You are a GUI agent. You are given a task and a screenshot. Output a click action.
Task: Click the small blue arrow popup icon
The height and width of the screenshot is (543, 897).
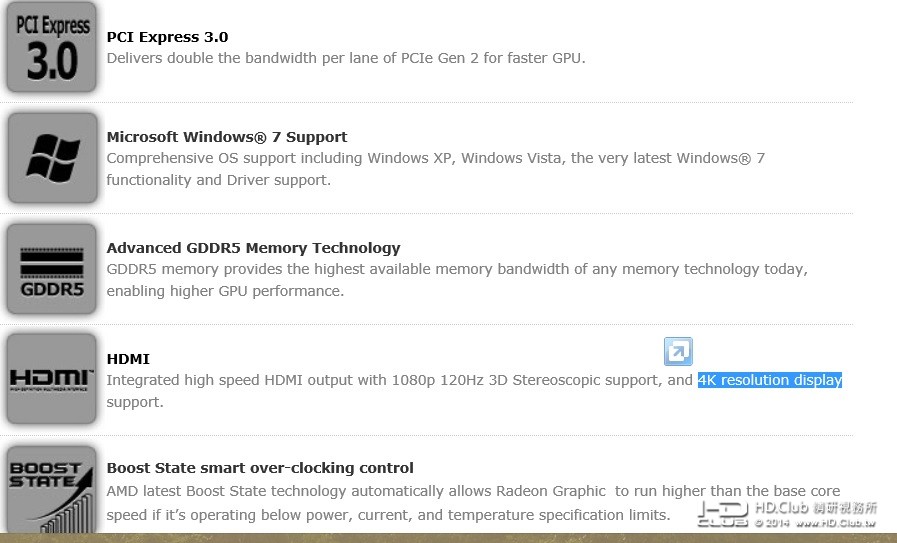(x=678, y=352)
